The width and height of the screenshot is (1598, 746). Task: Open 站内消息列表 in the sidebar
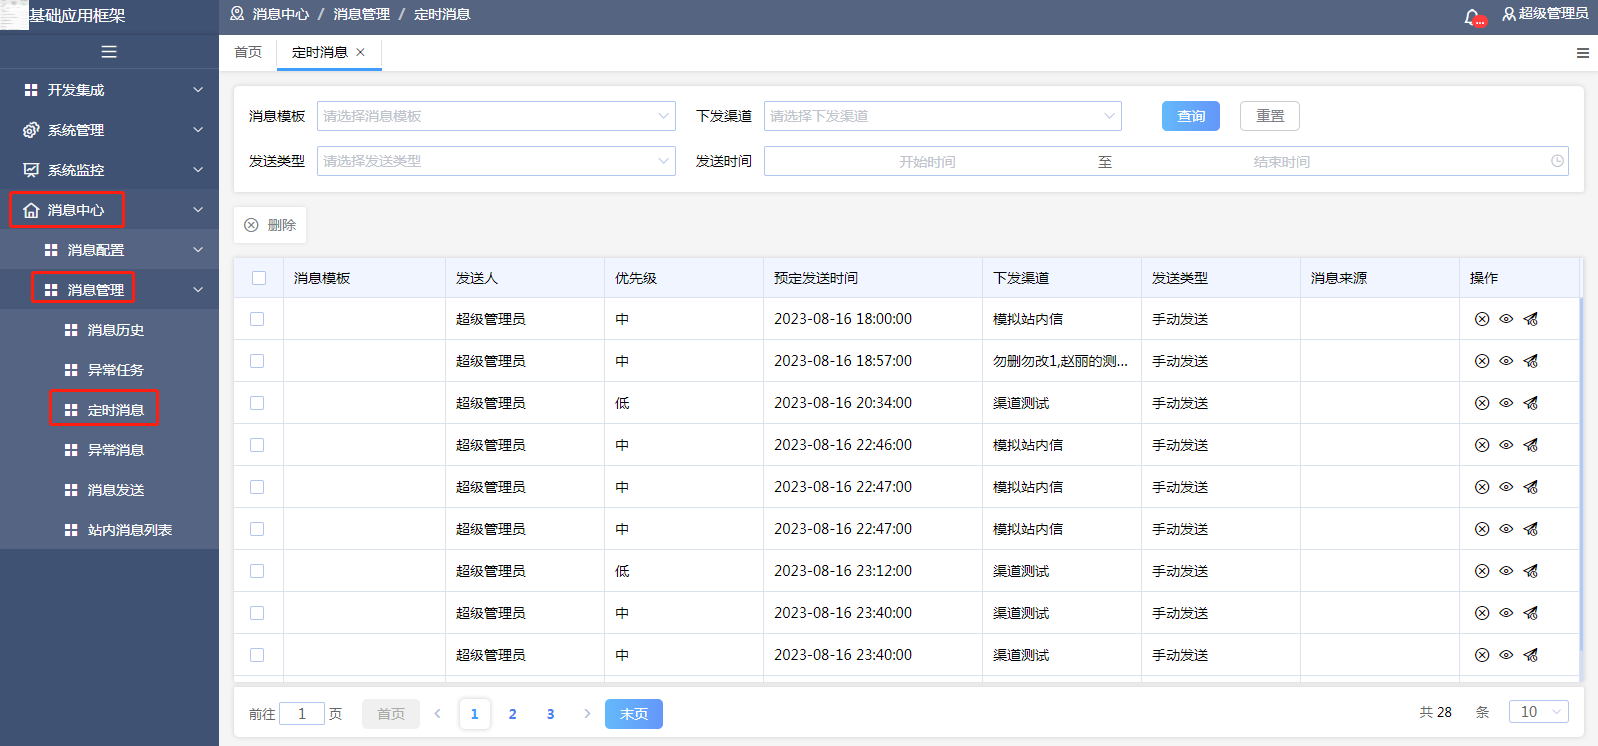130,530
